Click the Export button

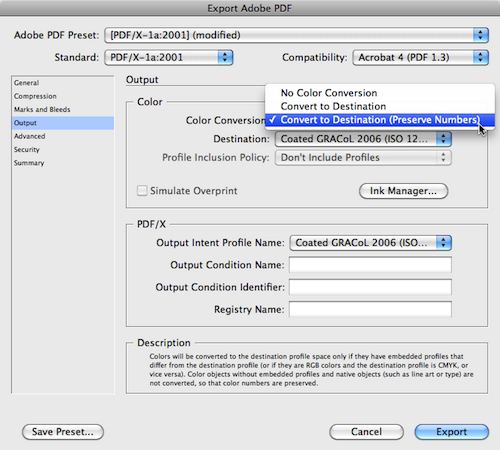(x=452, y=432)
